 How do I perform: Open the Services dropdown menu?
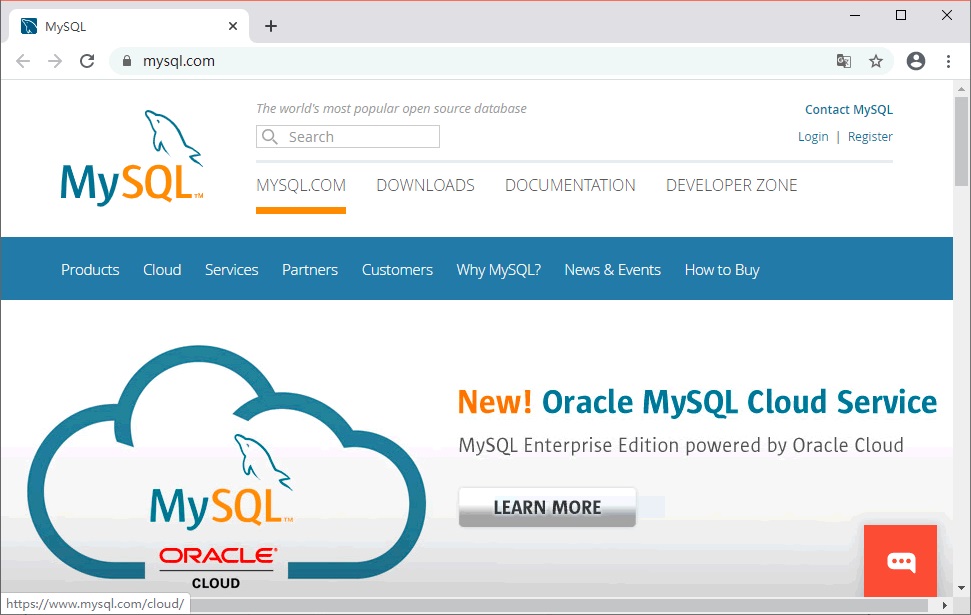click(x=231, y=269)
